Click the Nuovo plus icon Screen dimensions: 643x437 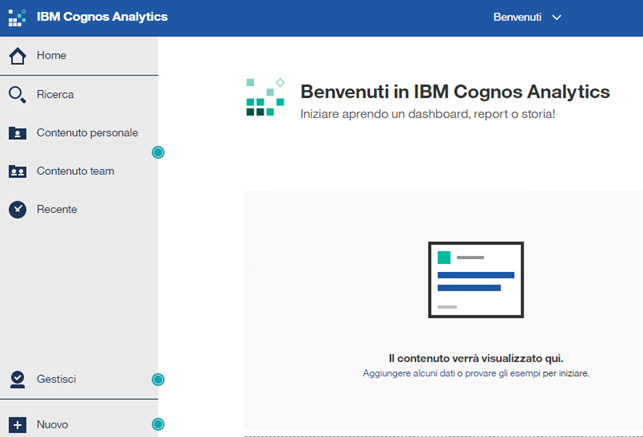(17, 425)
